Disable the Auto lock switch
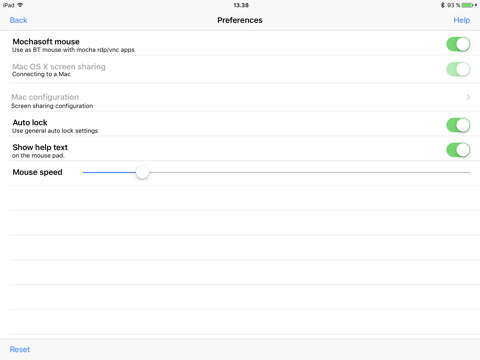Viewport: 480px width, 360px height. [x=458, y=125]
